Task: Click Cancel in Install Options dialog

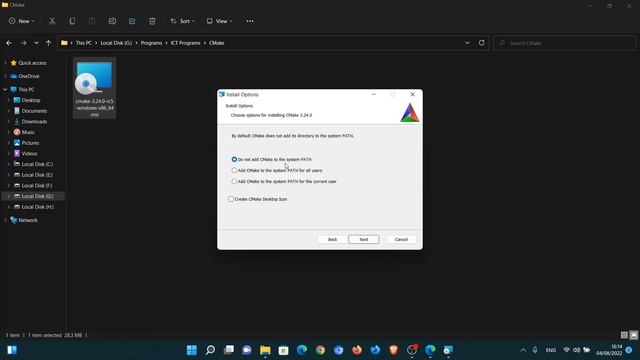Action: [401, 240]
